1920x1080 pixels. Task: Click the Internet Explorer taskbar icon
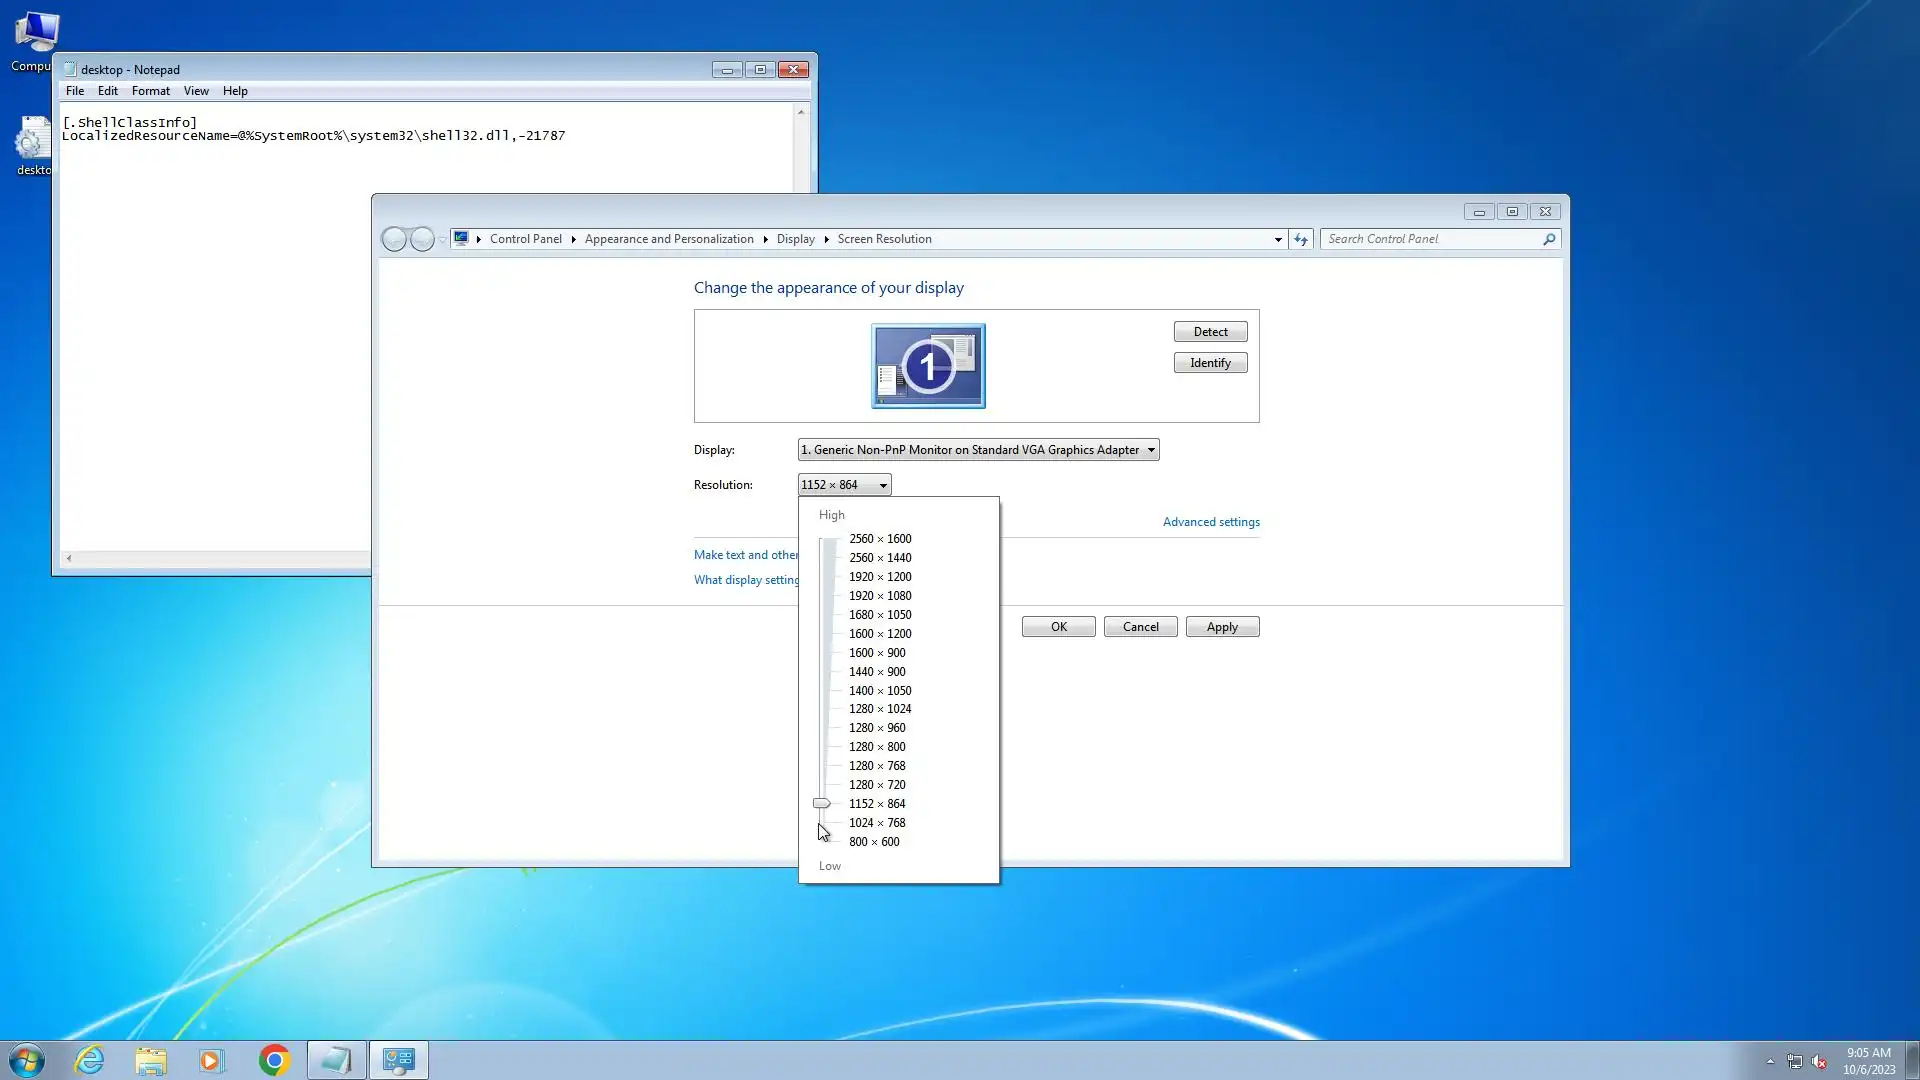(90, 1060)
